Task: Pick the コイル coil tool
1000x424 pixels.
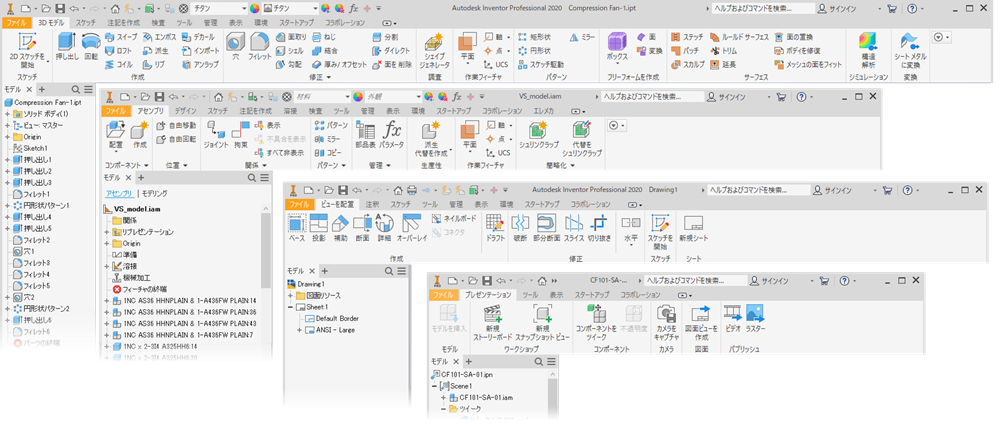Action: pos(118,64)
